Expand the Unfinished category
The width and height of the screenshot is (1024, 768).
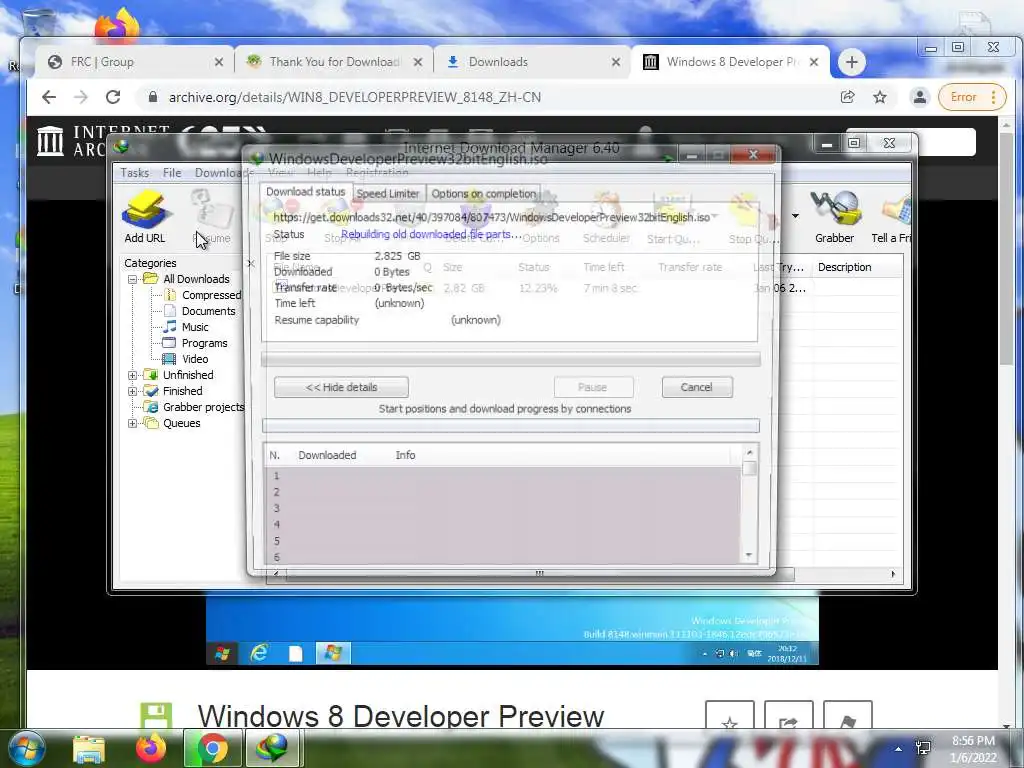coord(133,376)
